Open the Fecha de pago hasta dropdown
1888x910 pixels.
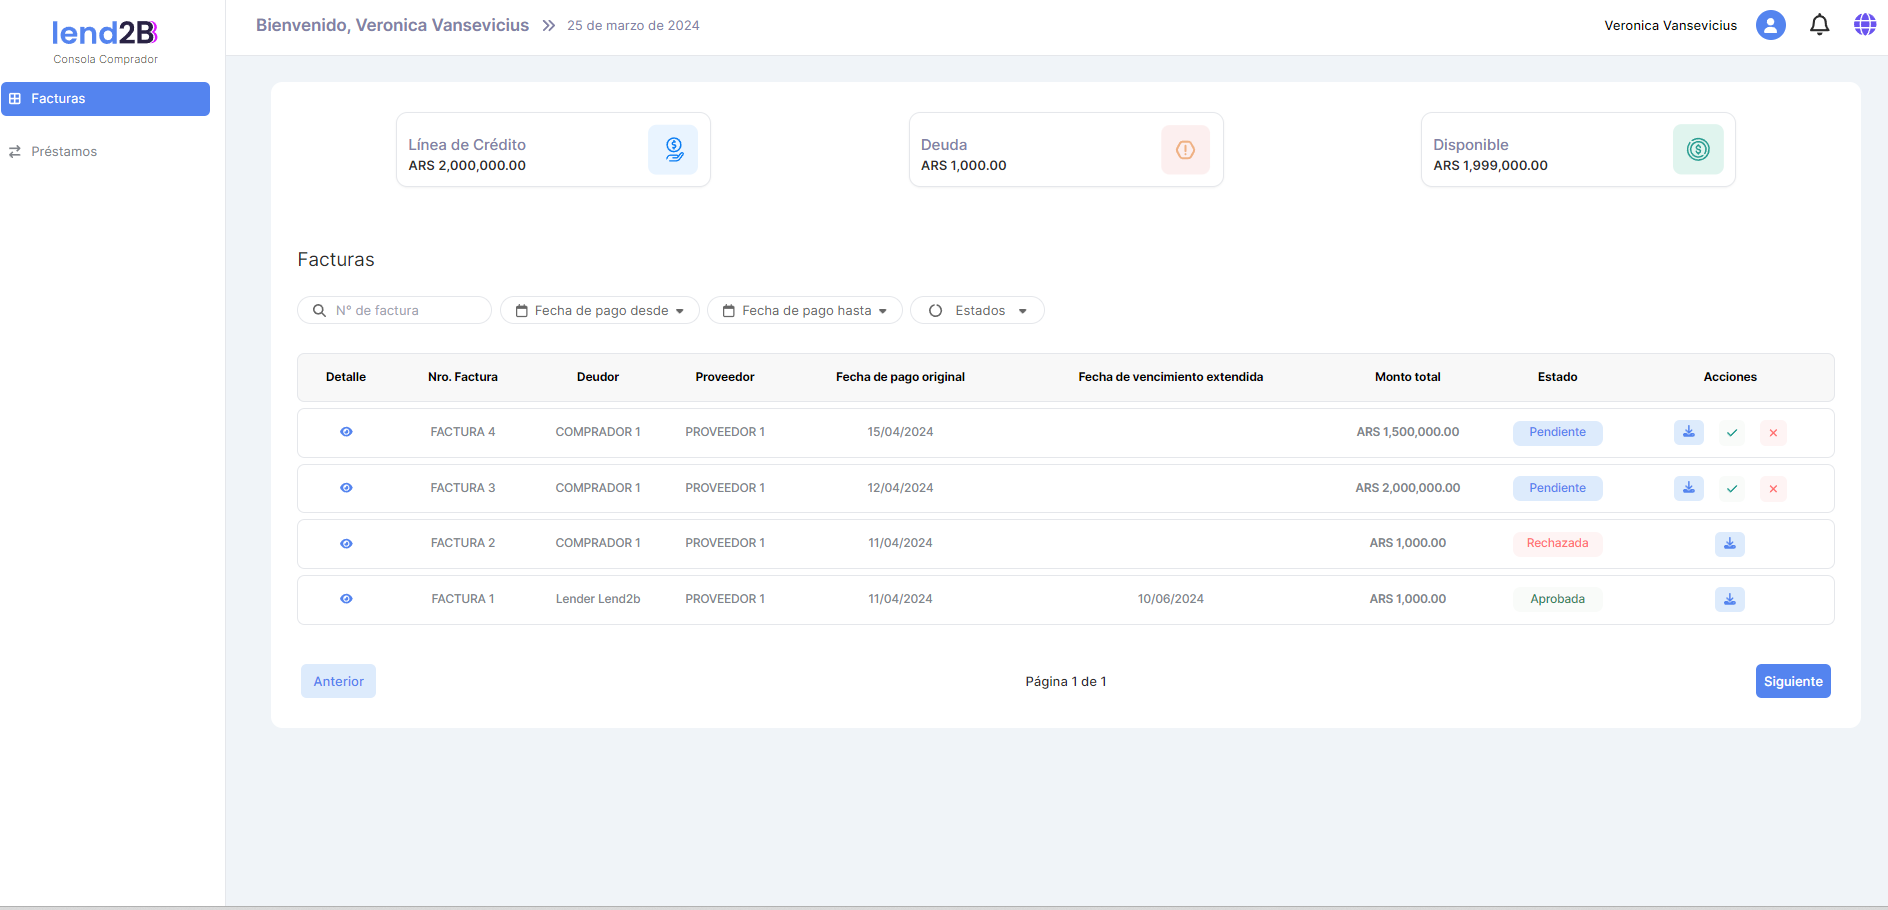[x=804, y=311]
